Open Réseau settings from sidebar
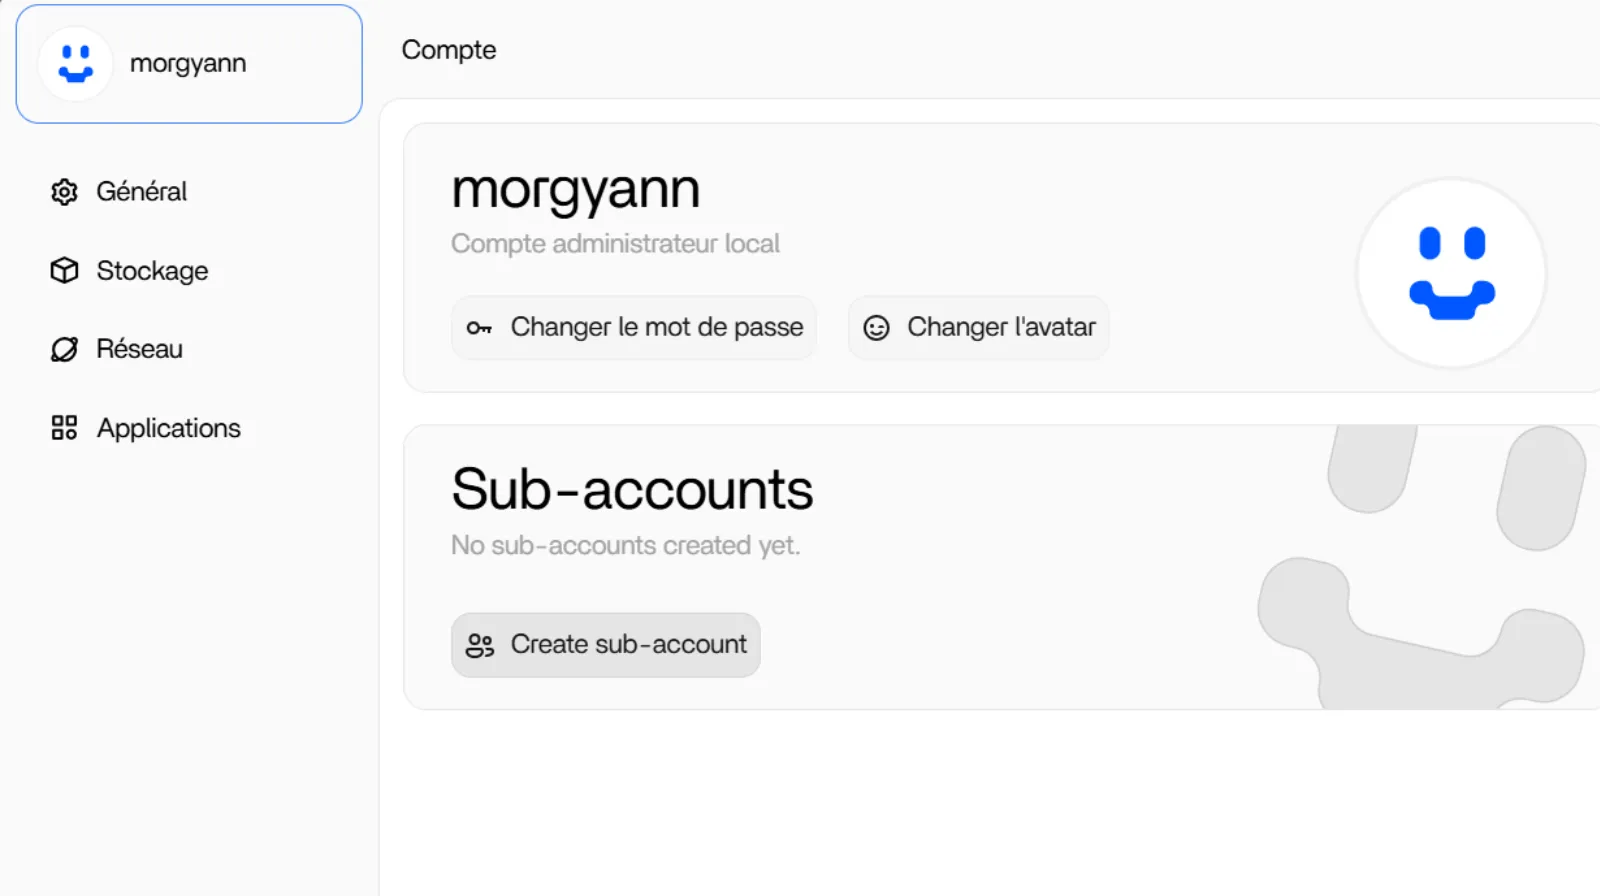Image resolution: width=1600 pixels, height=896 pixels. (139, 349)
